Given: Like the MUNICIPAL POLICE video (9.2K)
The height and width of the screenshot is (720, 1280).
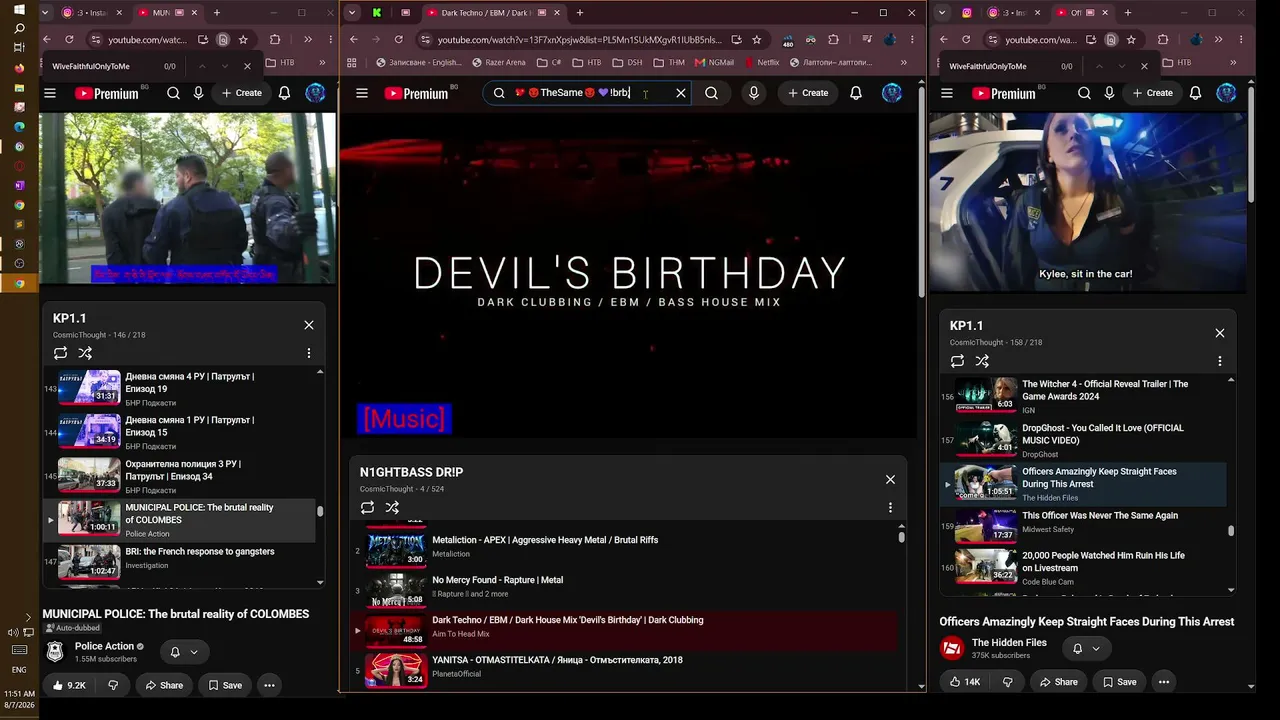Looking at the screenshot, I should pyautogui.click(x=69, y=685).
